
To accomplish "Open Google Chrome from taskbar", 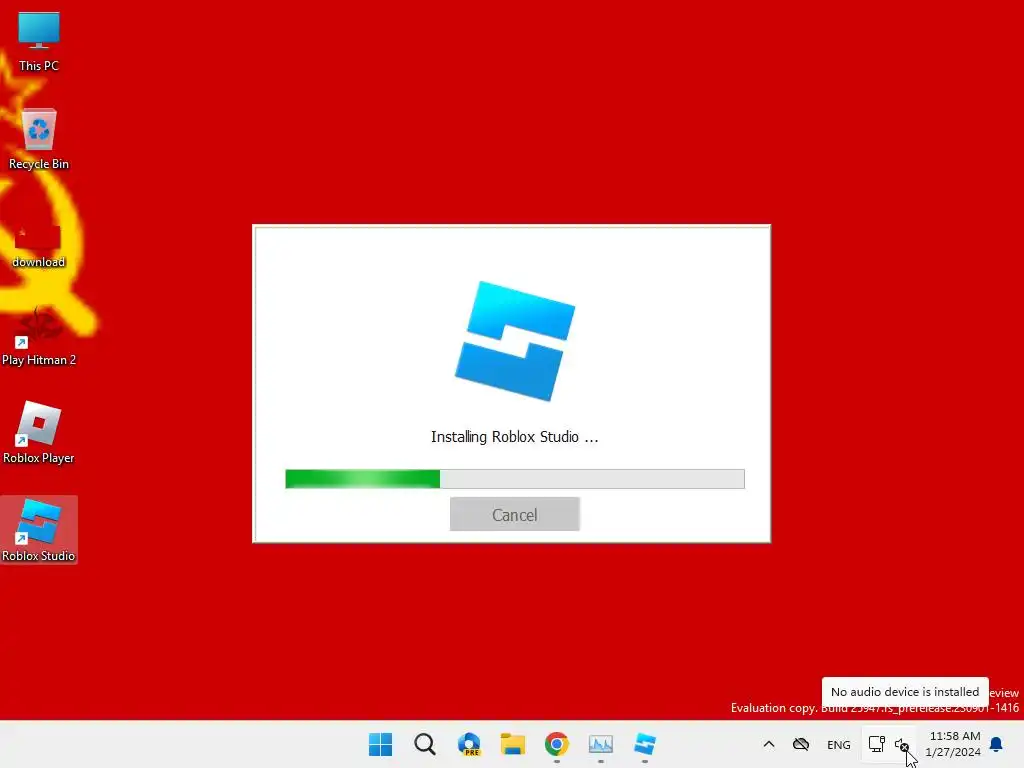I will [556, 744].
